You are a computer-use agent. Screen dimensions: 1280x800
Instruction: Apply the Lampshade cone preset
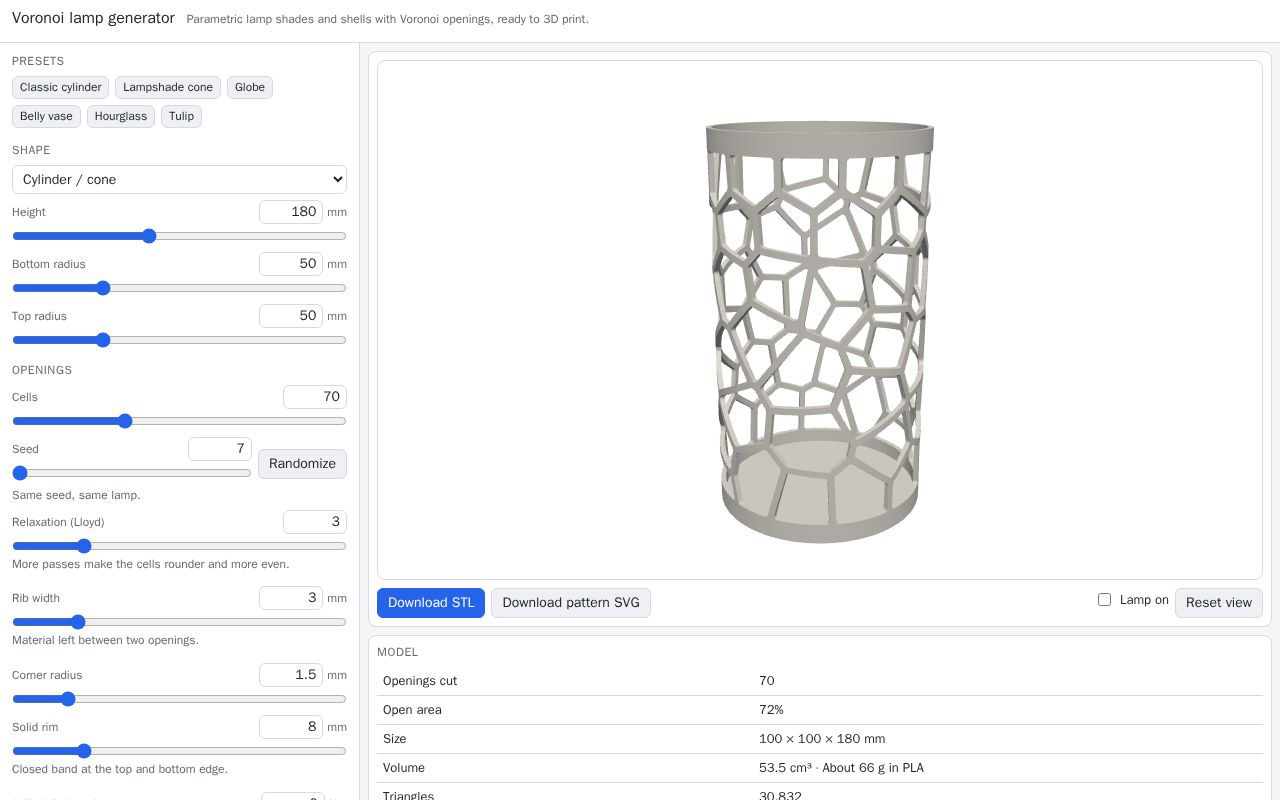tap(168, 87)
